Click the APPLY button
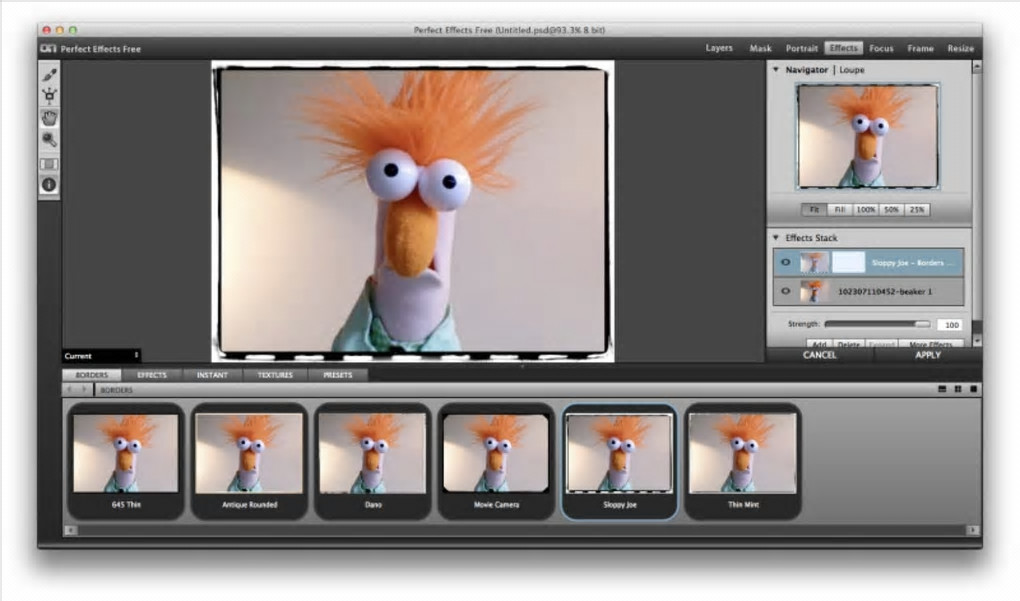1020x601 pixels. coord(928,355)
